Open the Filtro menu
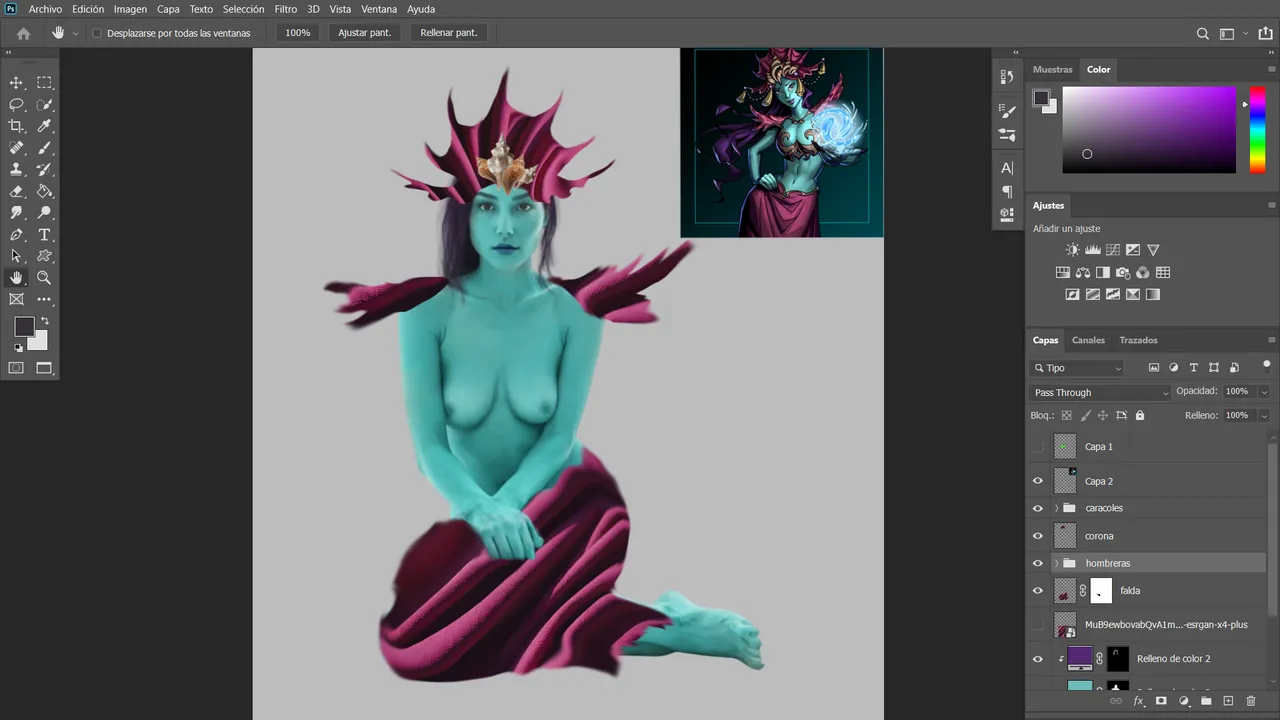Screen dimensions: 1280x720 click(x=286, y=9)
